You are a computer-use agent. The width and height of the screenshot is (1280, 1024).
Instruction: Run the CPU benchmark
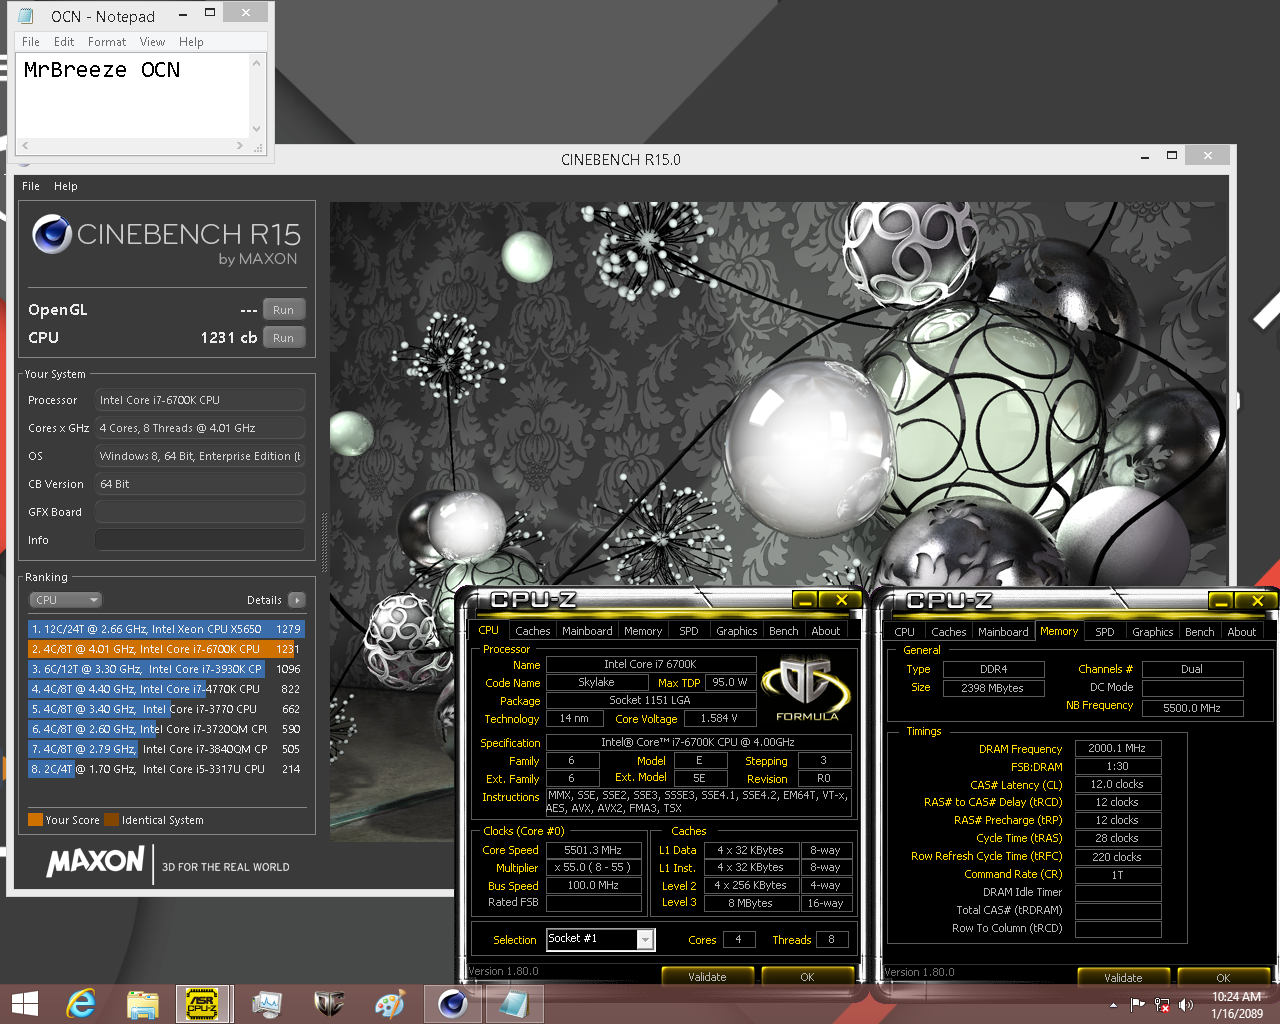283,338
